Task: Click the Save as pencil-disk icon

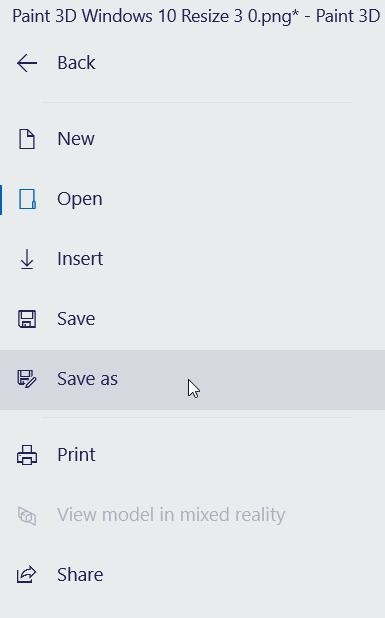Action: pyautogui.click(x=27, y=379)
